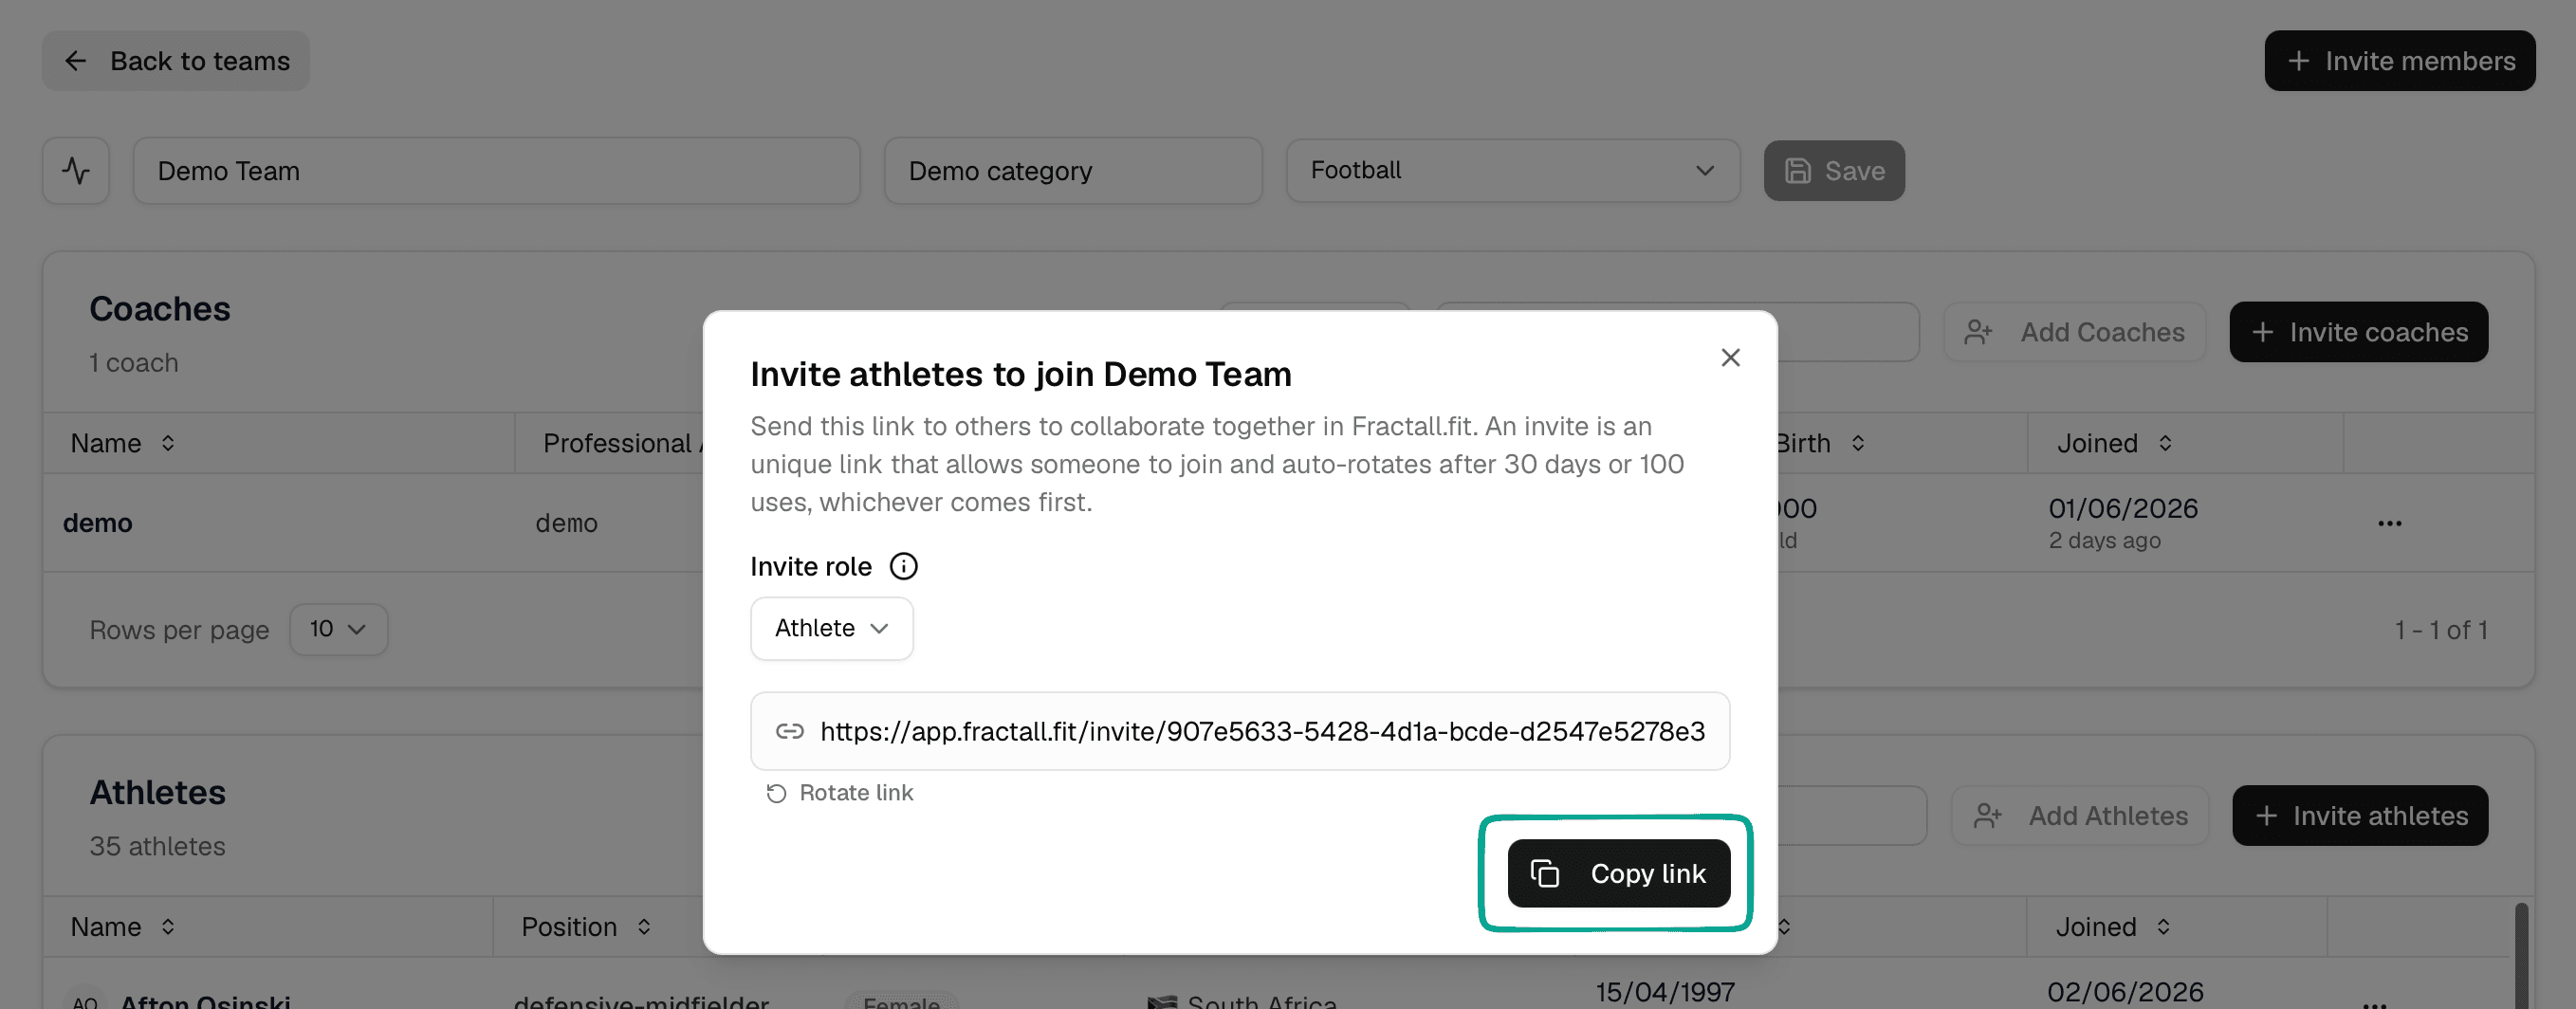This screenshot has width=2576, height=1009.
Task: Click the Save button
Action: (1833, 171)
